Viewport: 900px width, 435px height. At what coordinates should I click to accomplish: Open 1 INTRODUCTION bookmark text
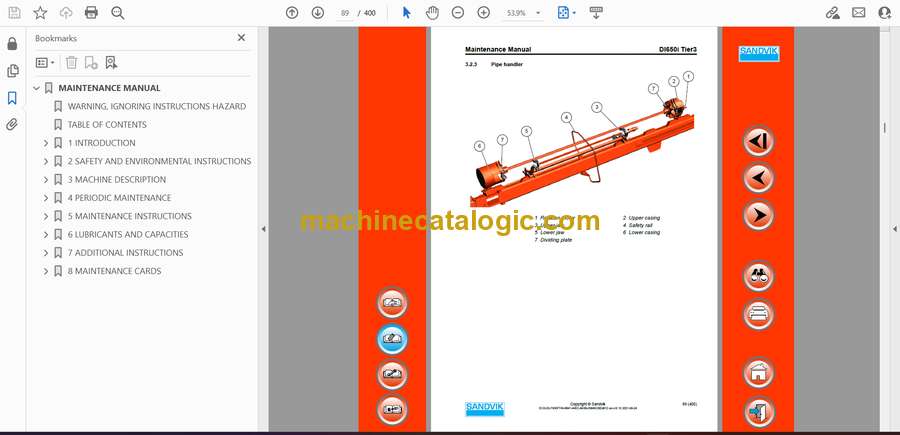point(102,143)
